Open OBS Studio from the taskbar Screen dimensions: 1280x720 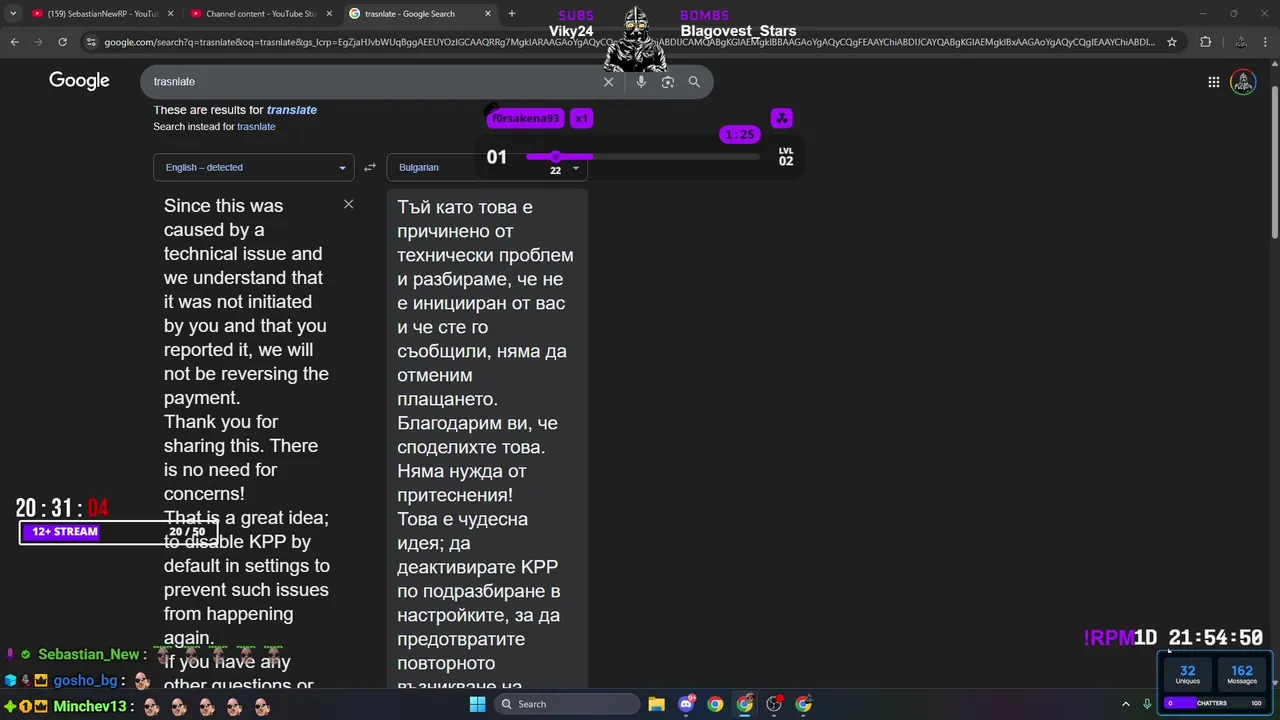coord(774,704)
